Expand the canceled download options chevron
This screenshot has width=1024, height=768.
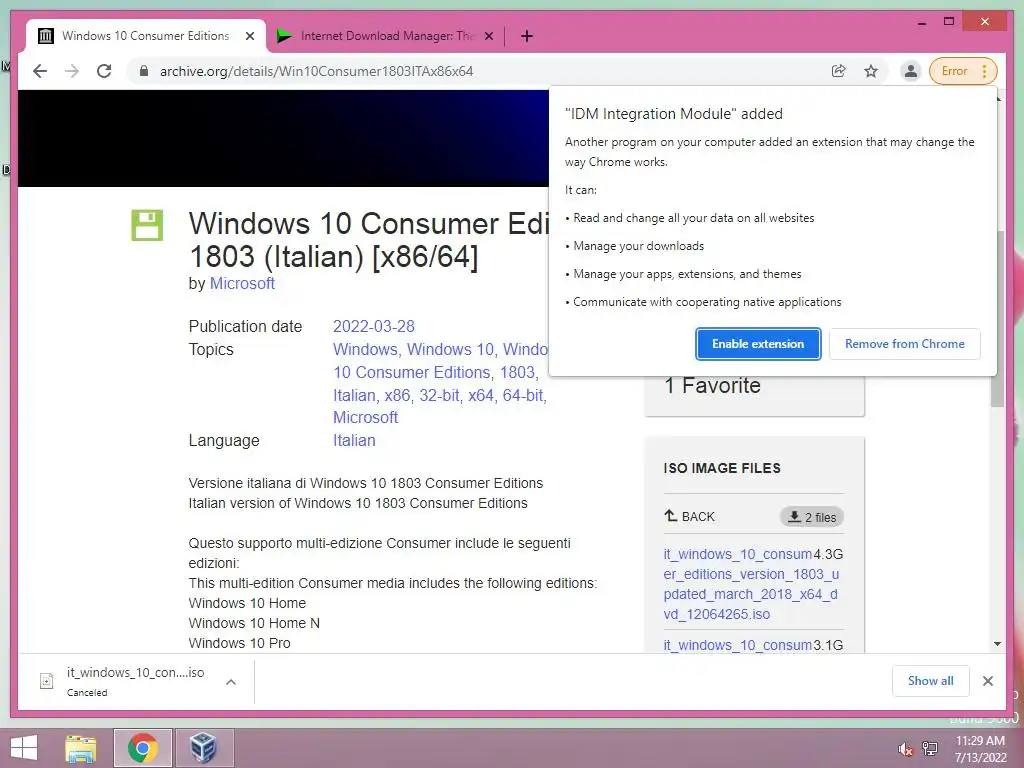(231, 682)
